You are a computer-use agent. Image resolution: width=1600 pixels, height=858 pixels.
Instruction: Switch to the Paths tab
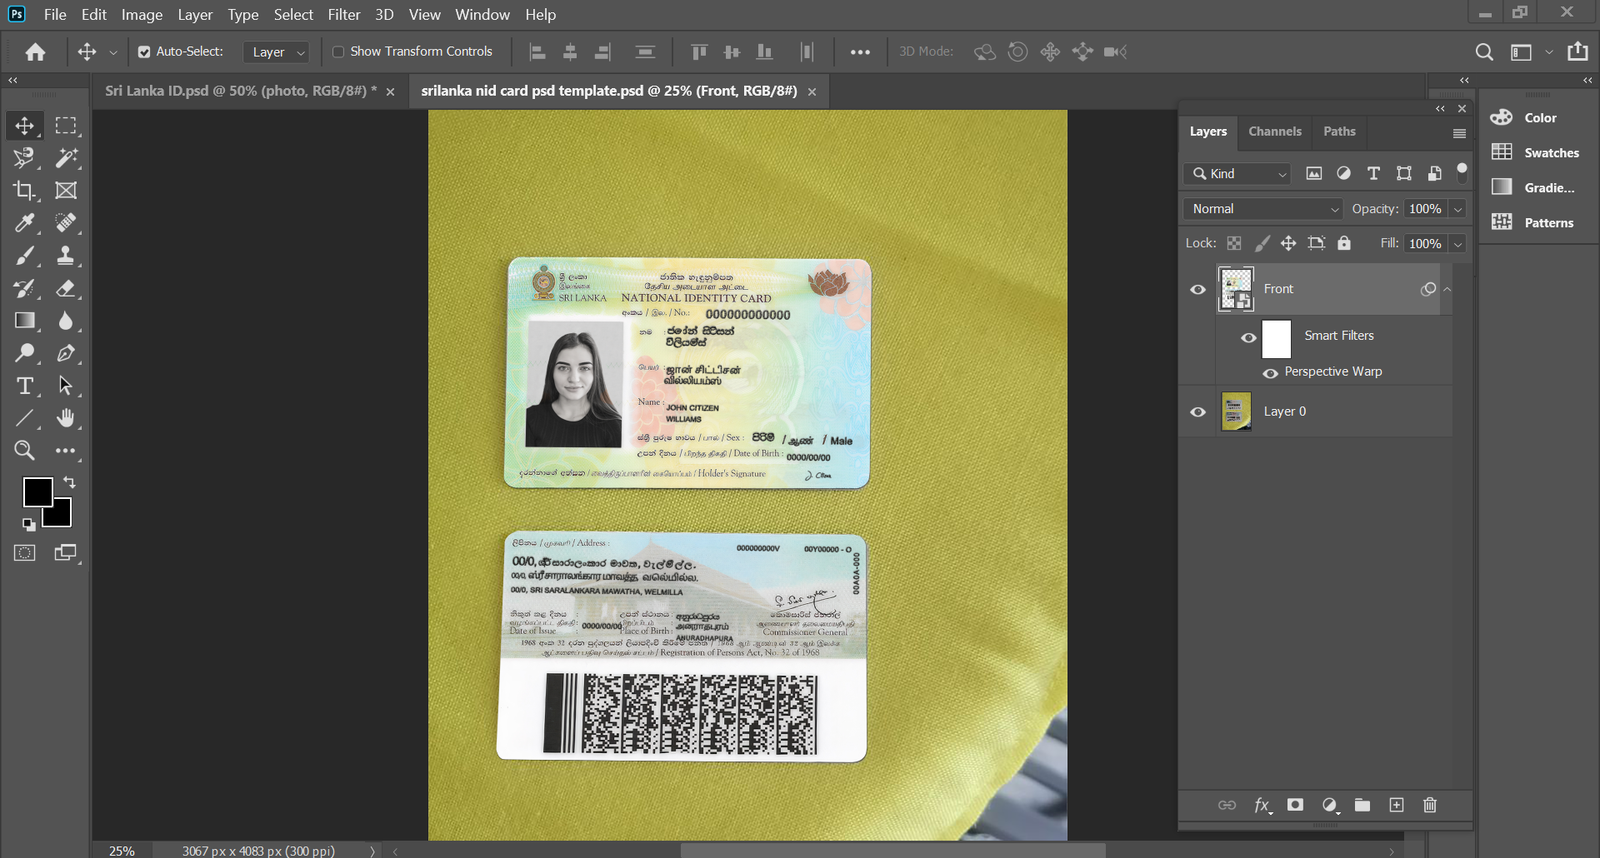click(1339, 131)
